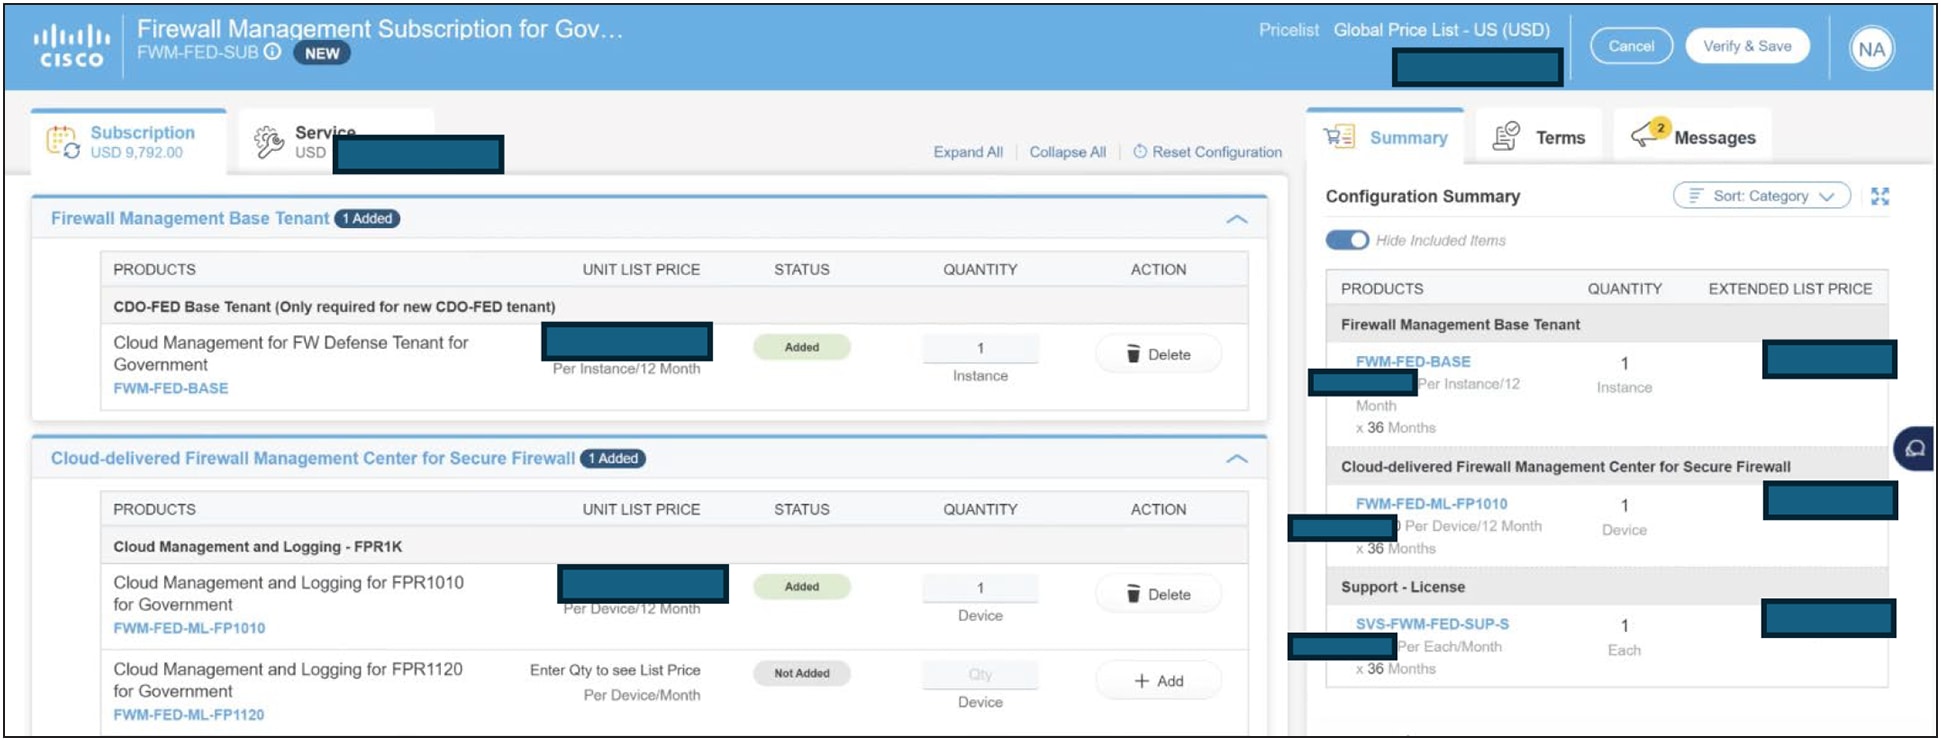Toggle Hide Included Items switch
Screen dimensions: 1941x741
1347,240
